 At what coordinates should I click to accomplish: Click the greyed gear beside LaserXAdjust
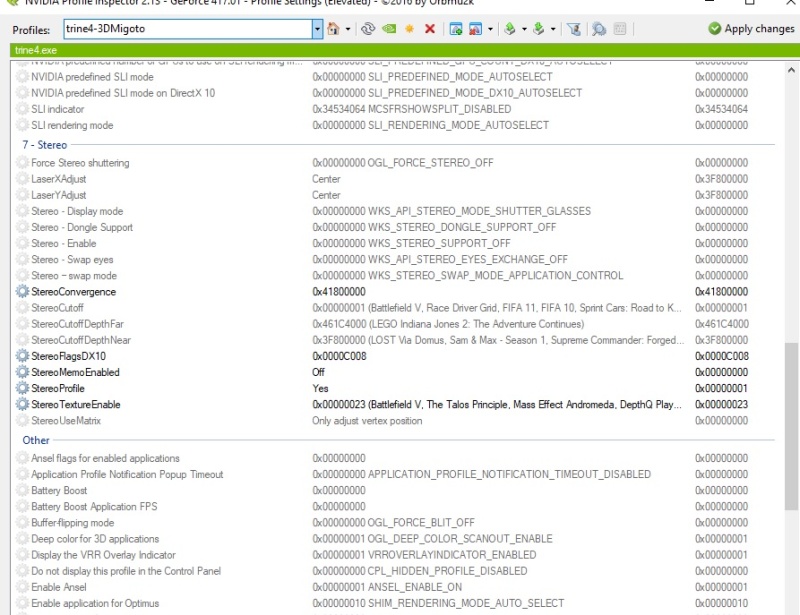(x=22, y=179)
